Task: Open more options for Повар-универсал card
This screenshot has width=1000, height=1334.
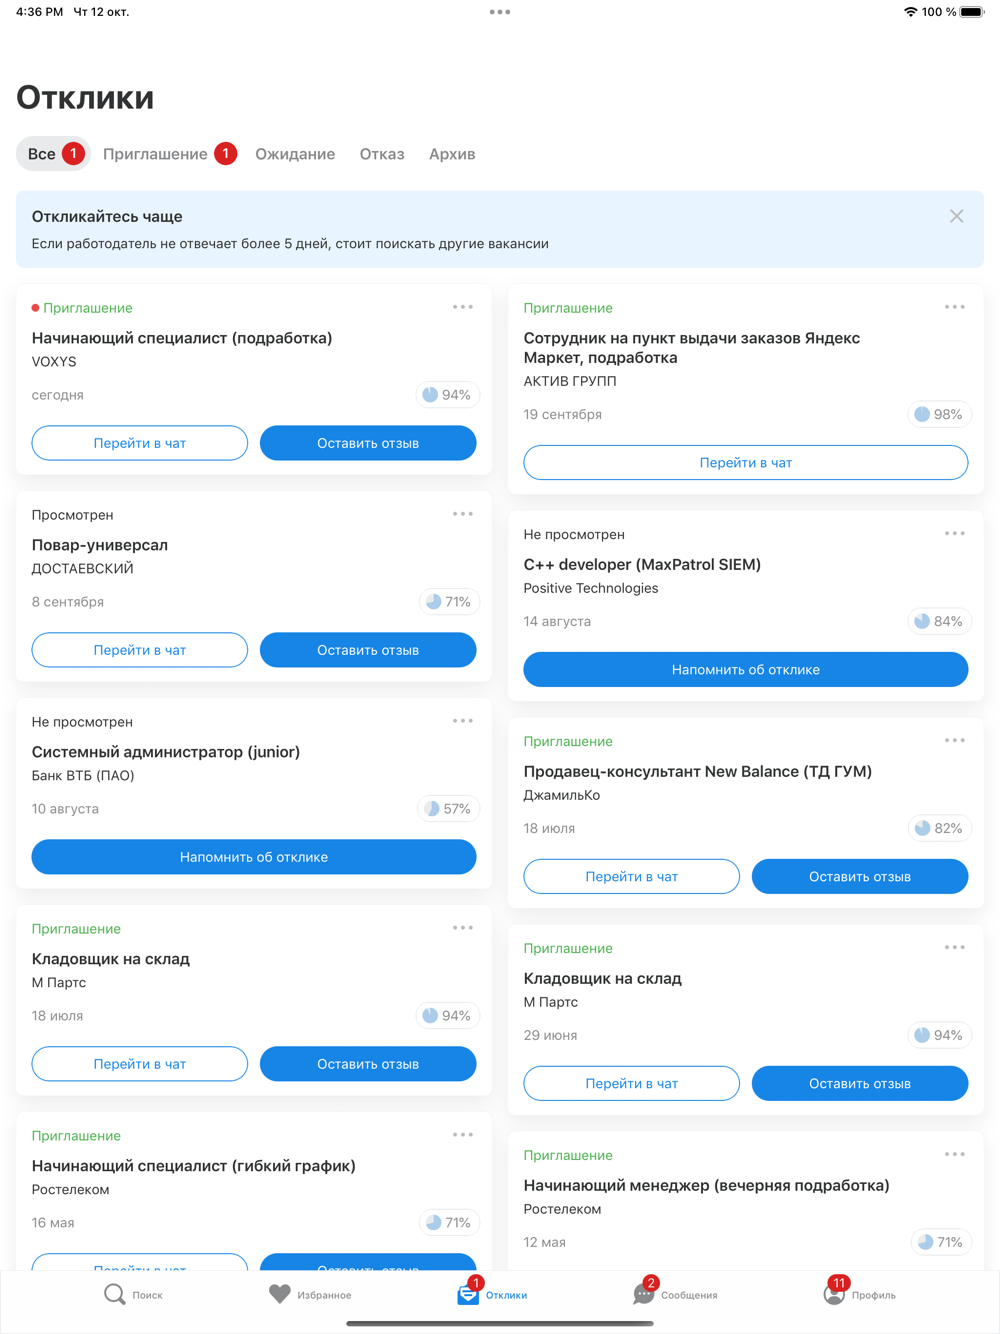Action: pyautogui.click(x=462, y=514)
